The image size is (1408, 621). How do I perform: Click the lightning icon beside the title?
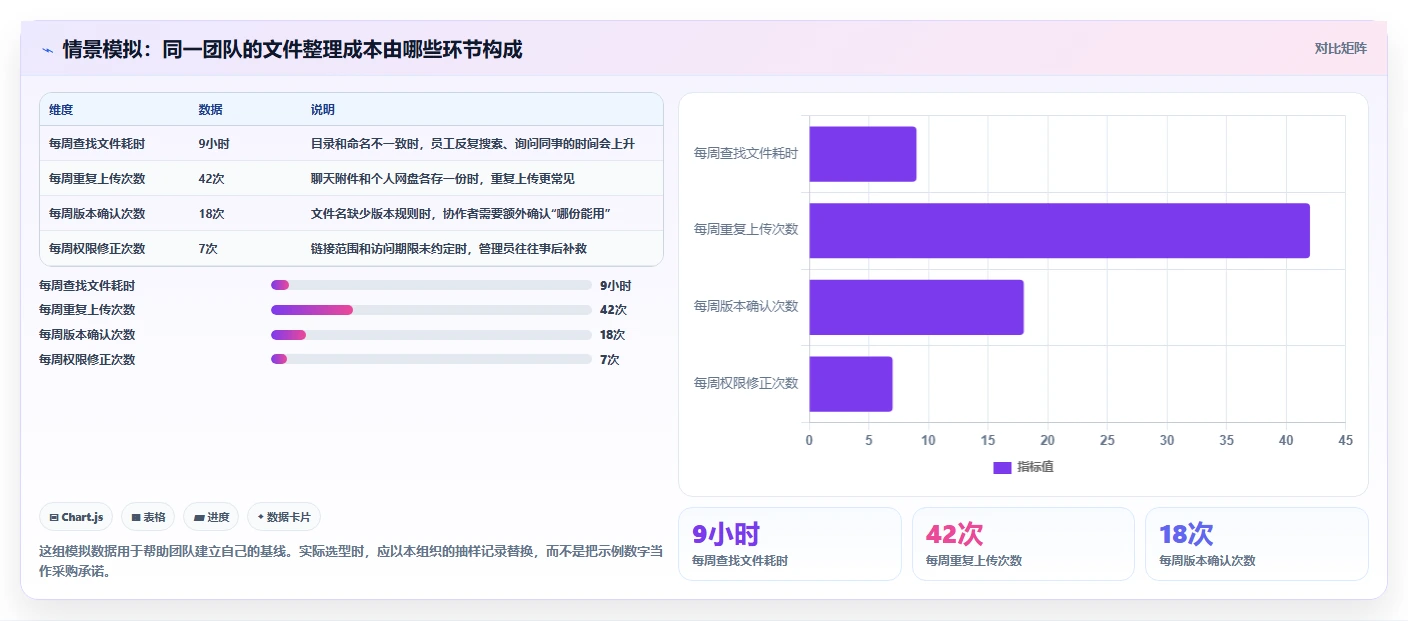47,50
